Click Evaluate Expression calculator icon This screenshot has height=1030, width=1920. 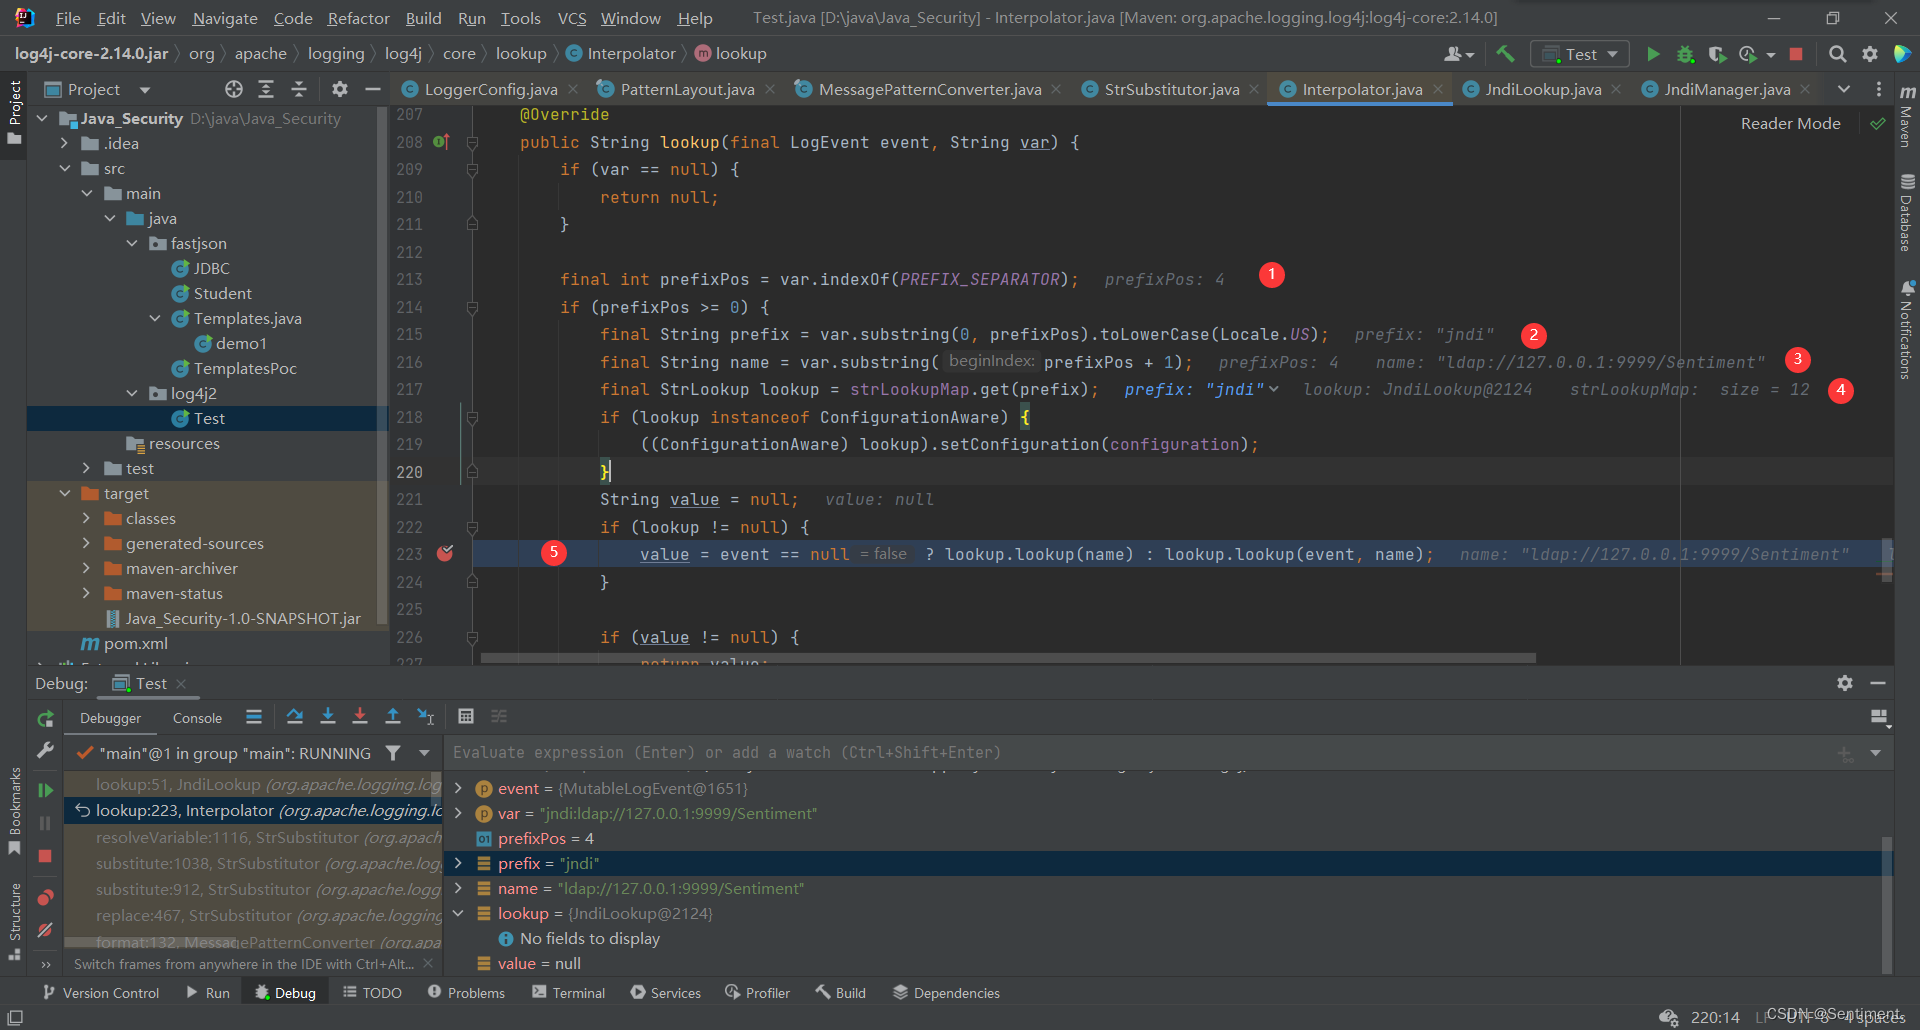466,716
